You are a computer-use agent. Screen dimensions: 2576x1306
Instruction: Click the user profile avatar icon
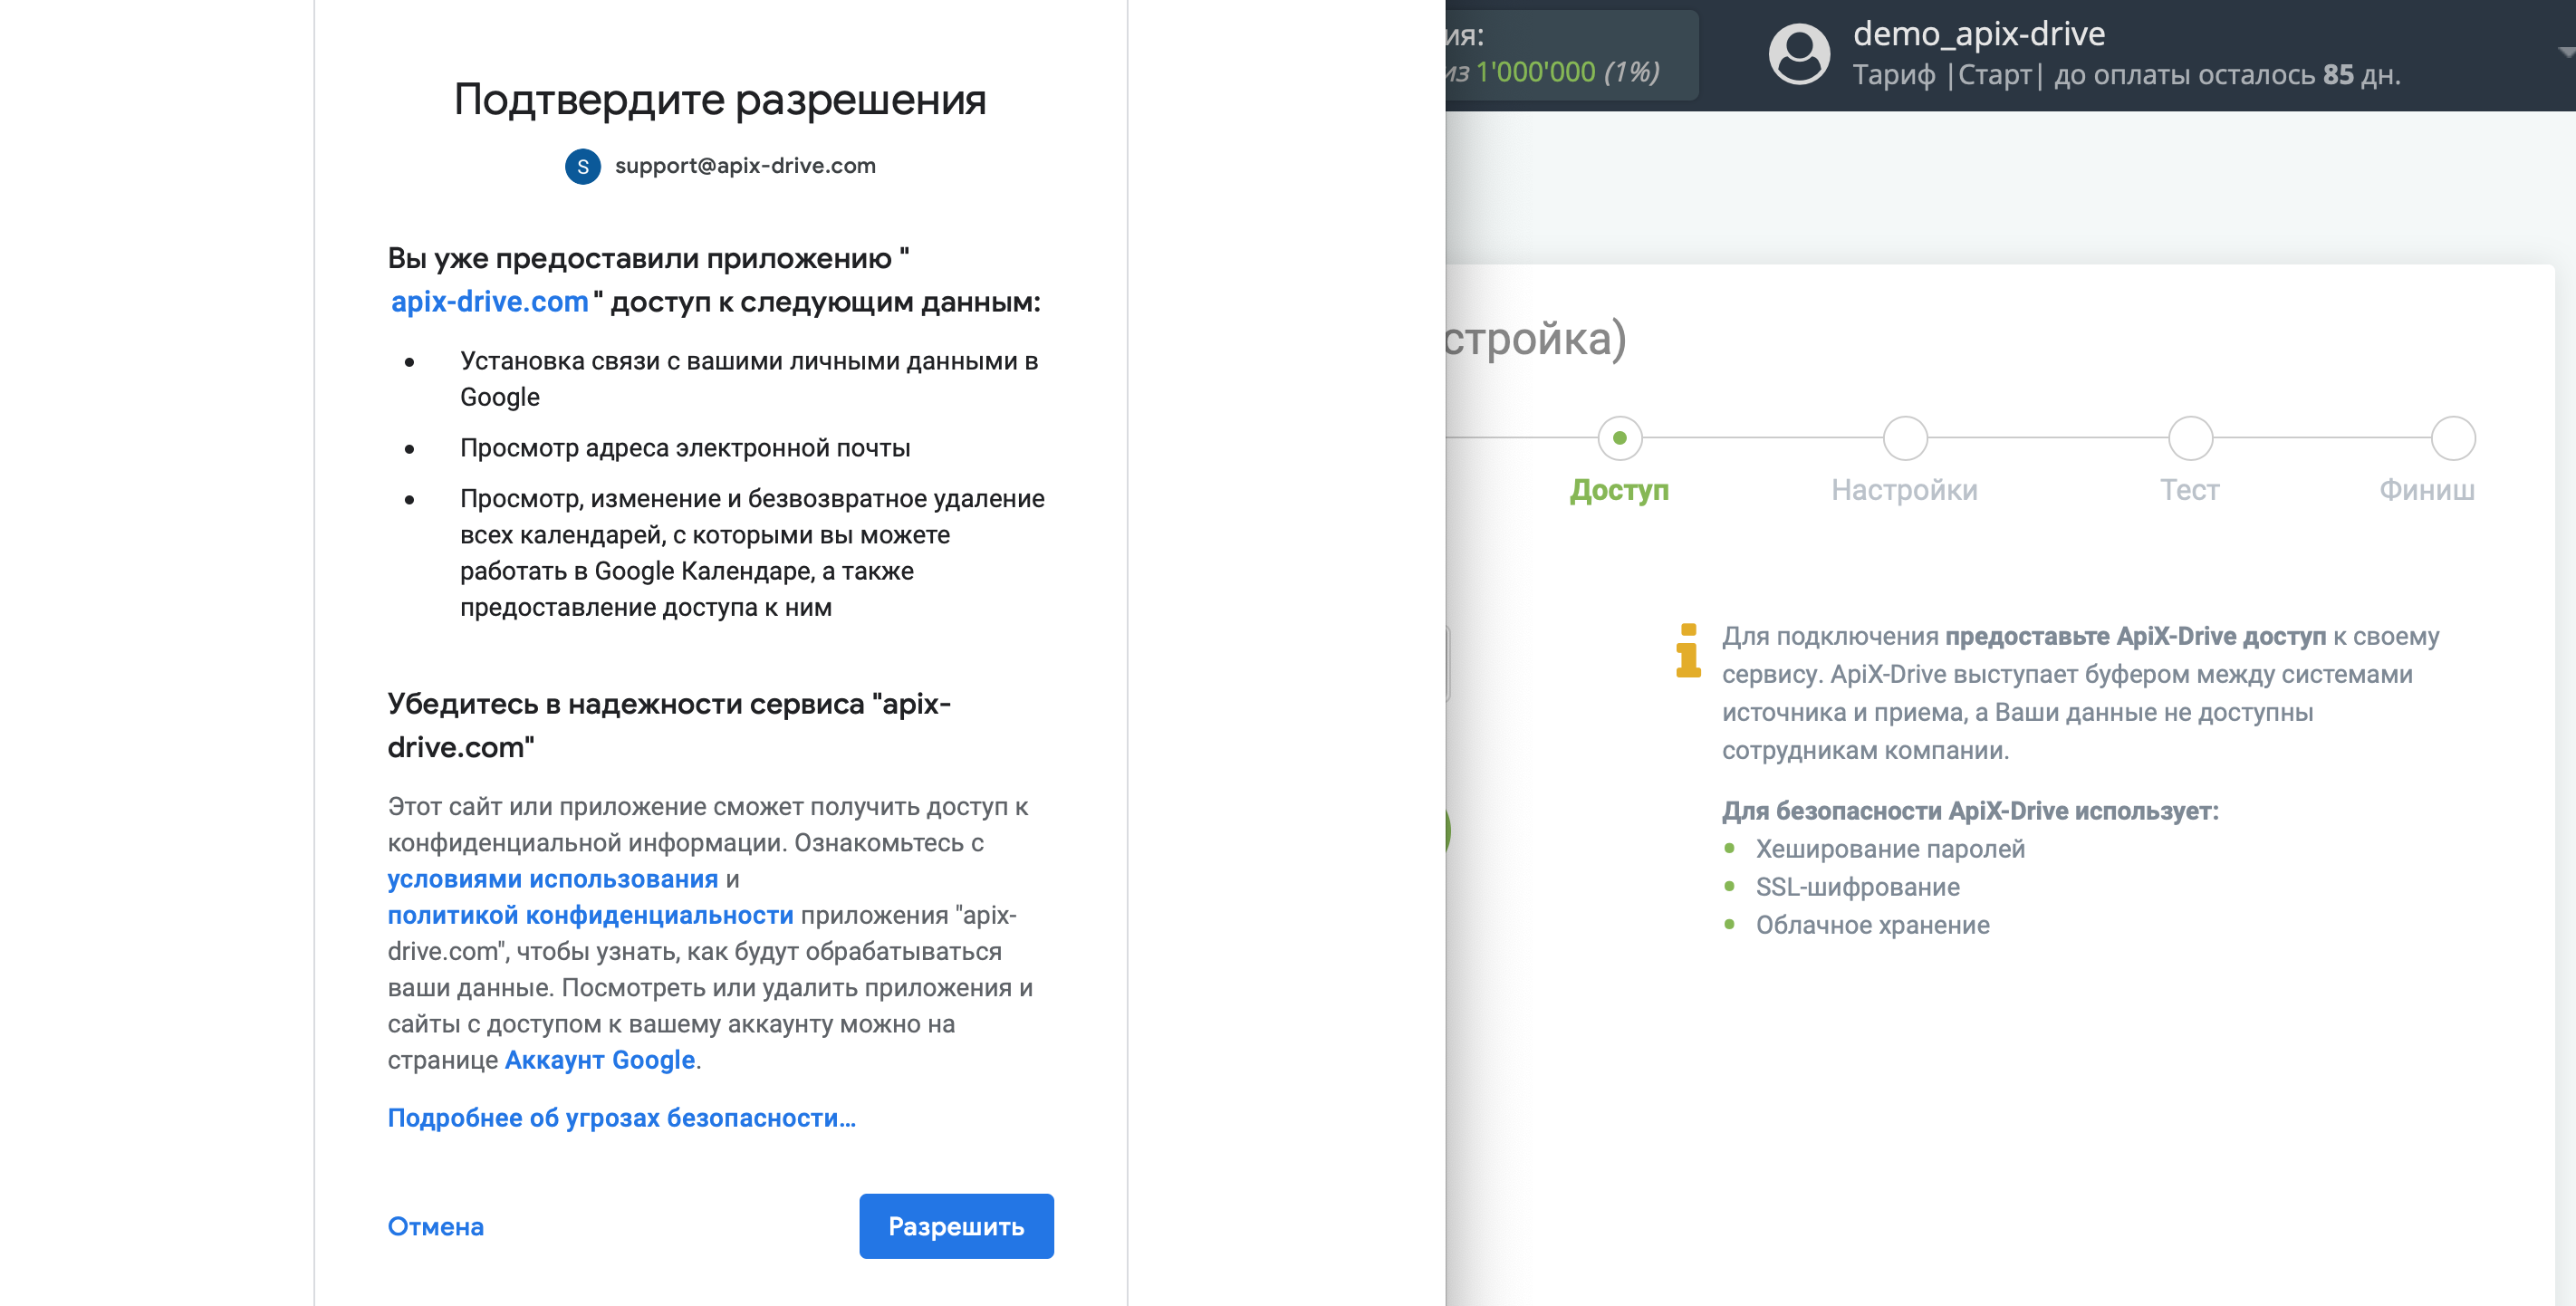[x=1799, y=54]
